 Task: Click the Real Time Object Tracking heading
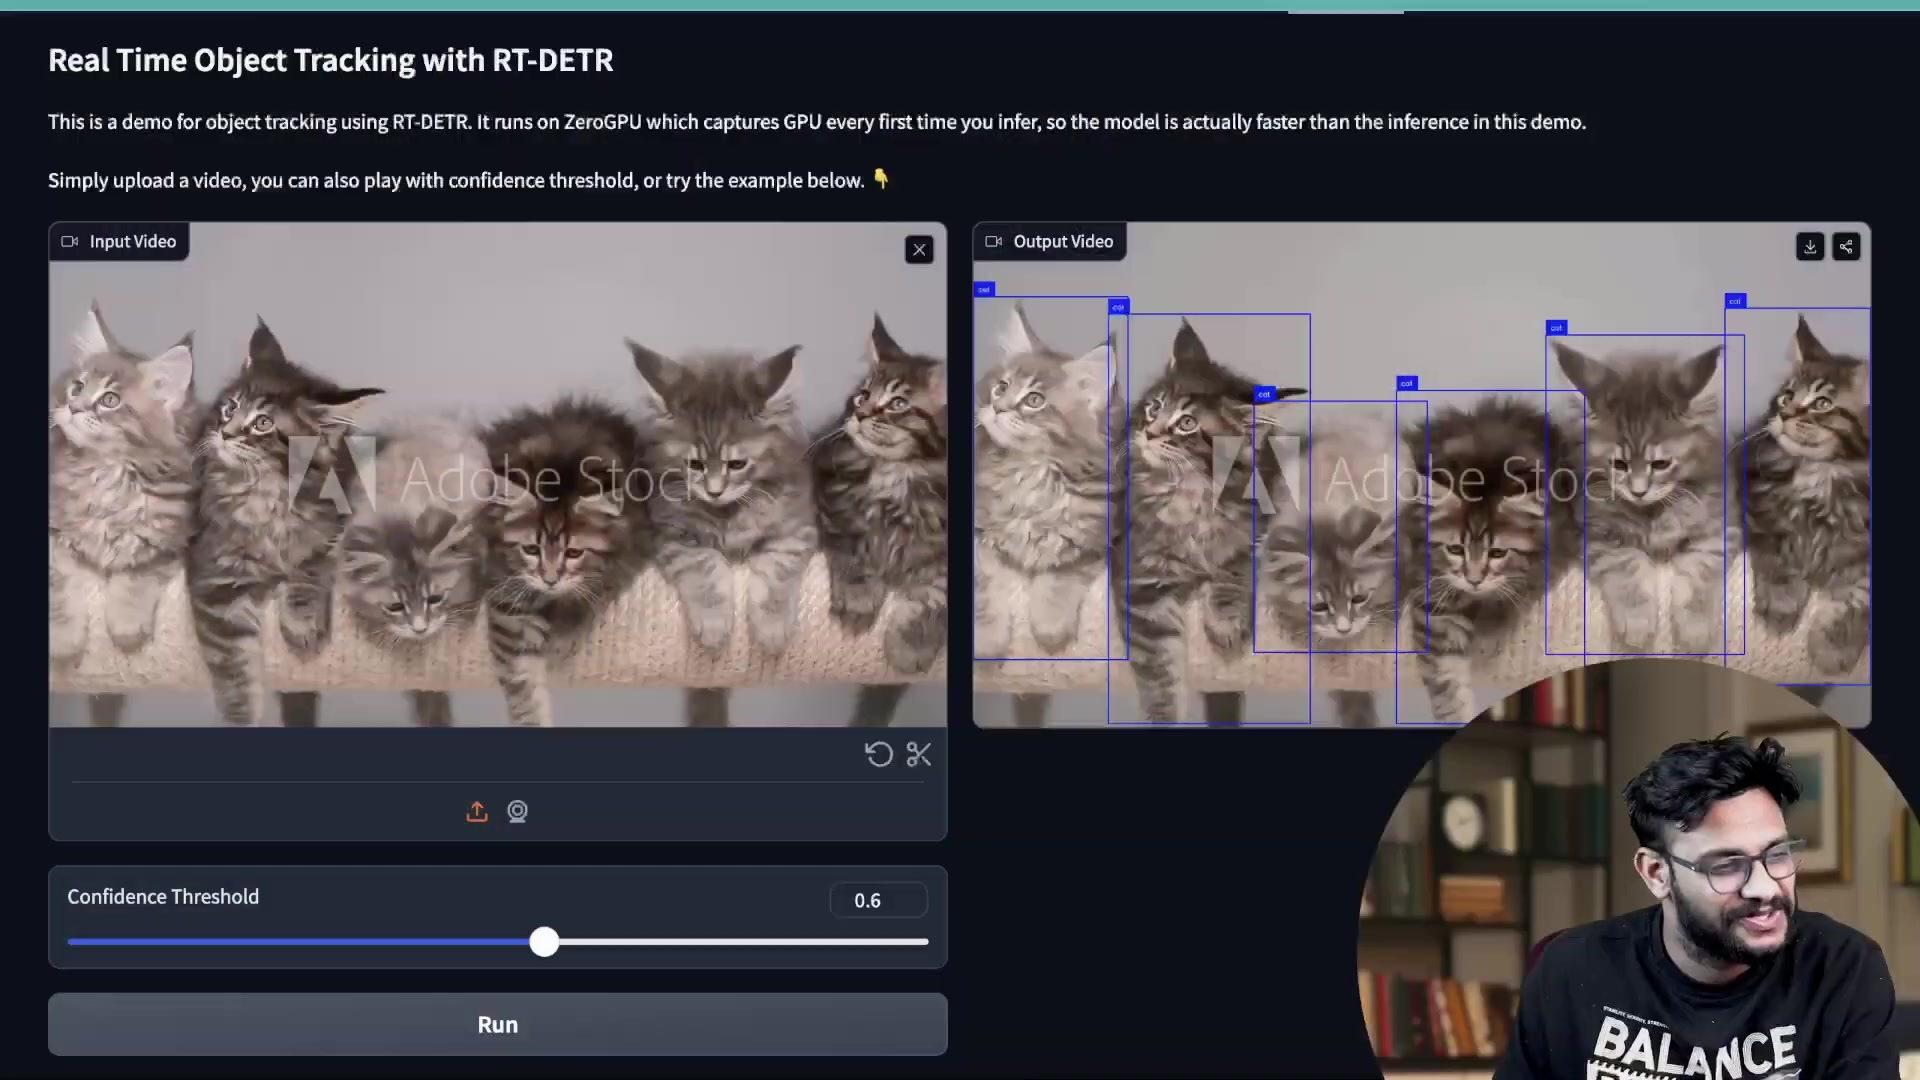click(331, 60)
